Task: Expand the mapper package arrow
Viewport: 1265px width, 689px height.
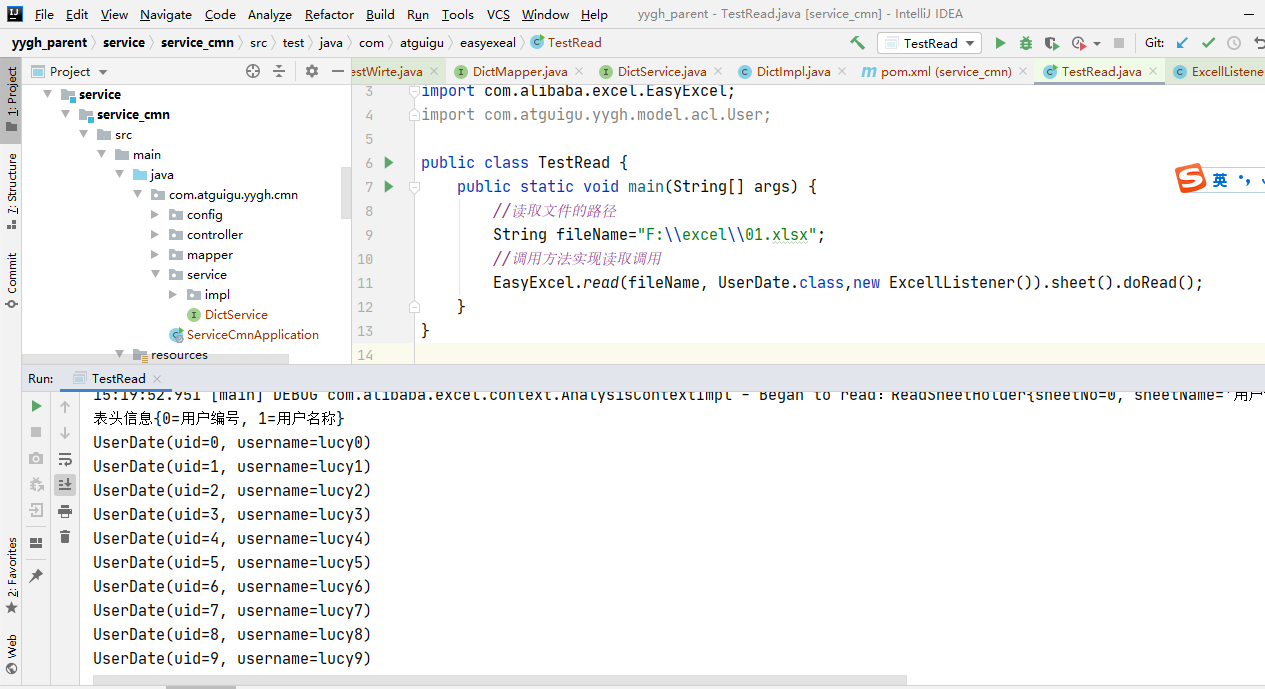Action: 155,254
